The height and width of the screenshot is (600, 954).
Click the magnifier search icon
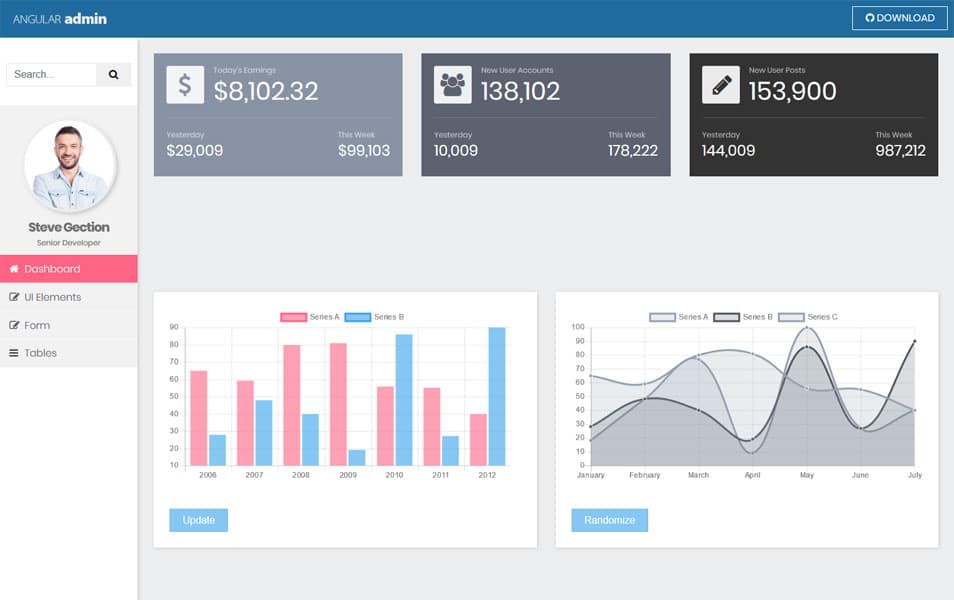114,74
